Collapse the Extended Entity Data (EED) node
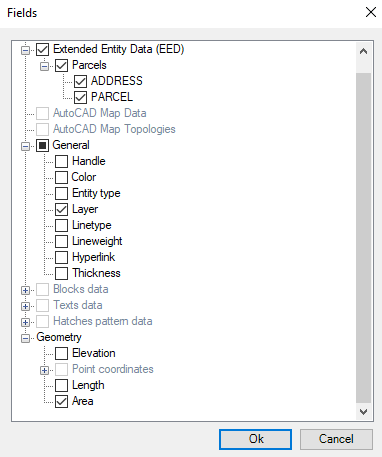Image resolution: width=382 pixels, height=457 pixels. 25,50
